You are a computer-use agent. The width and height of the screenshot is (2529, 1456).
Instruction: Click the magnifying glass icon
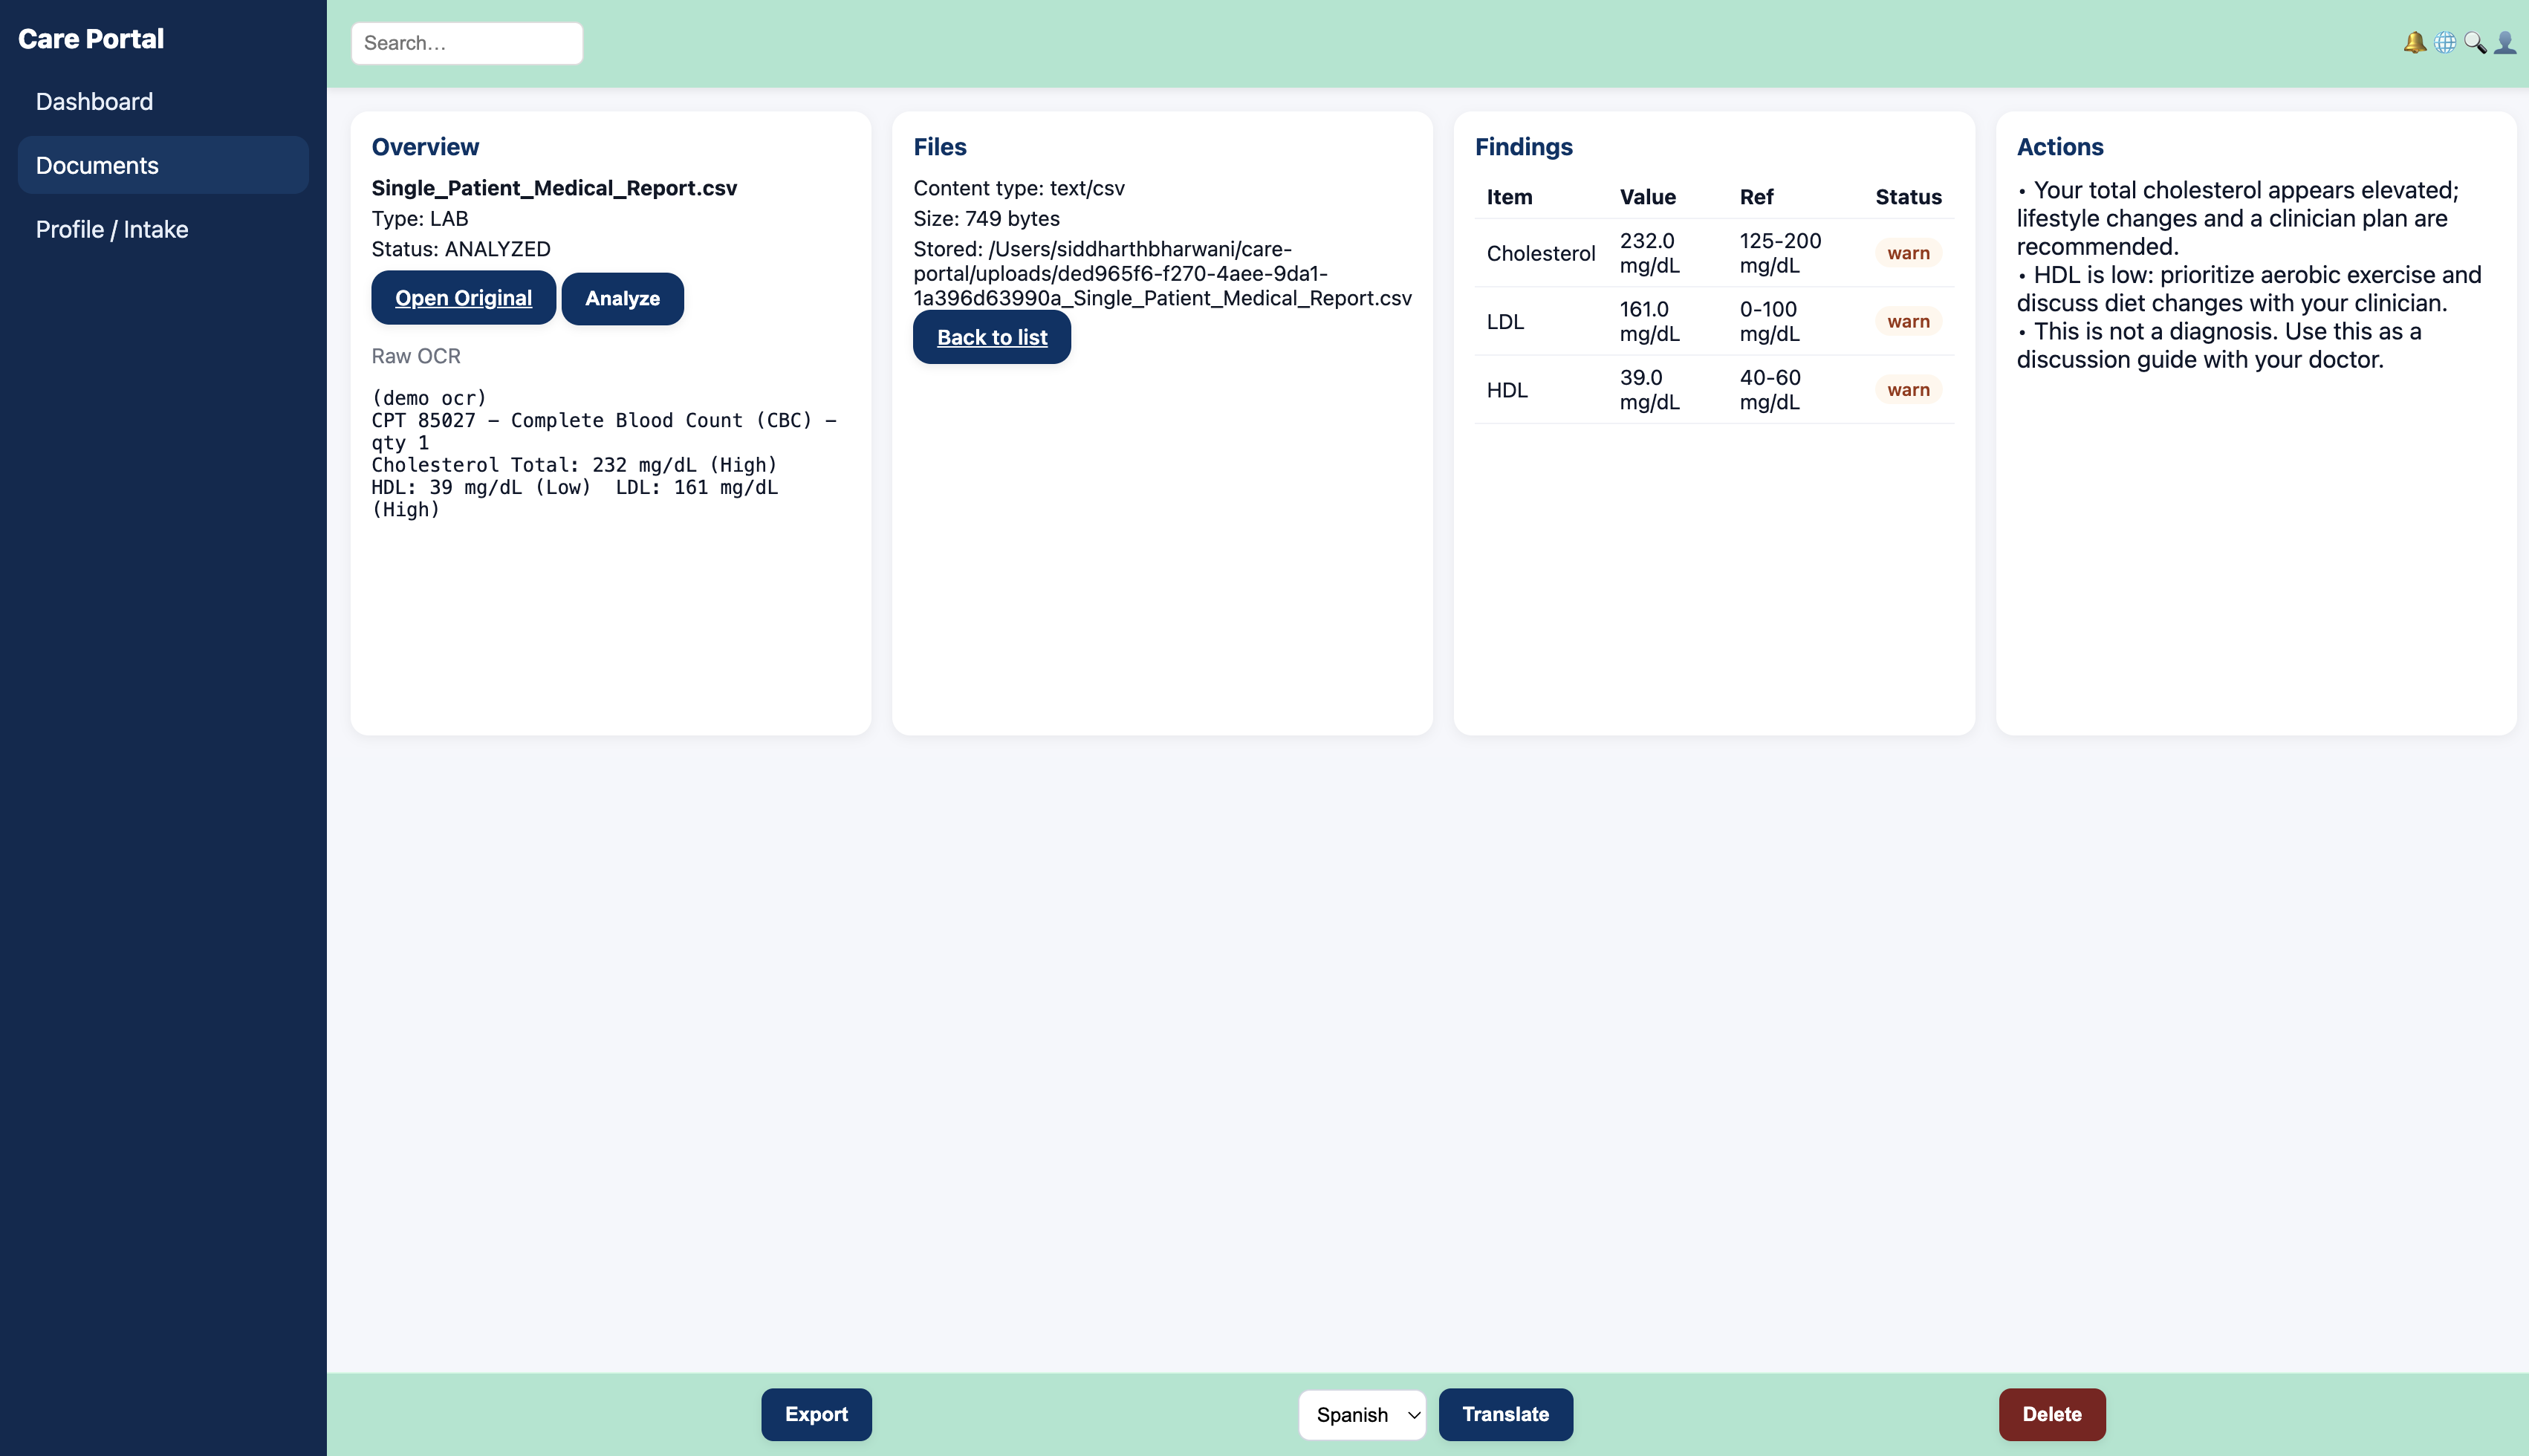[2475, 43]
